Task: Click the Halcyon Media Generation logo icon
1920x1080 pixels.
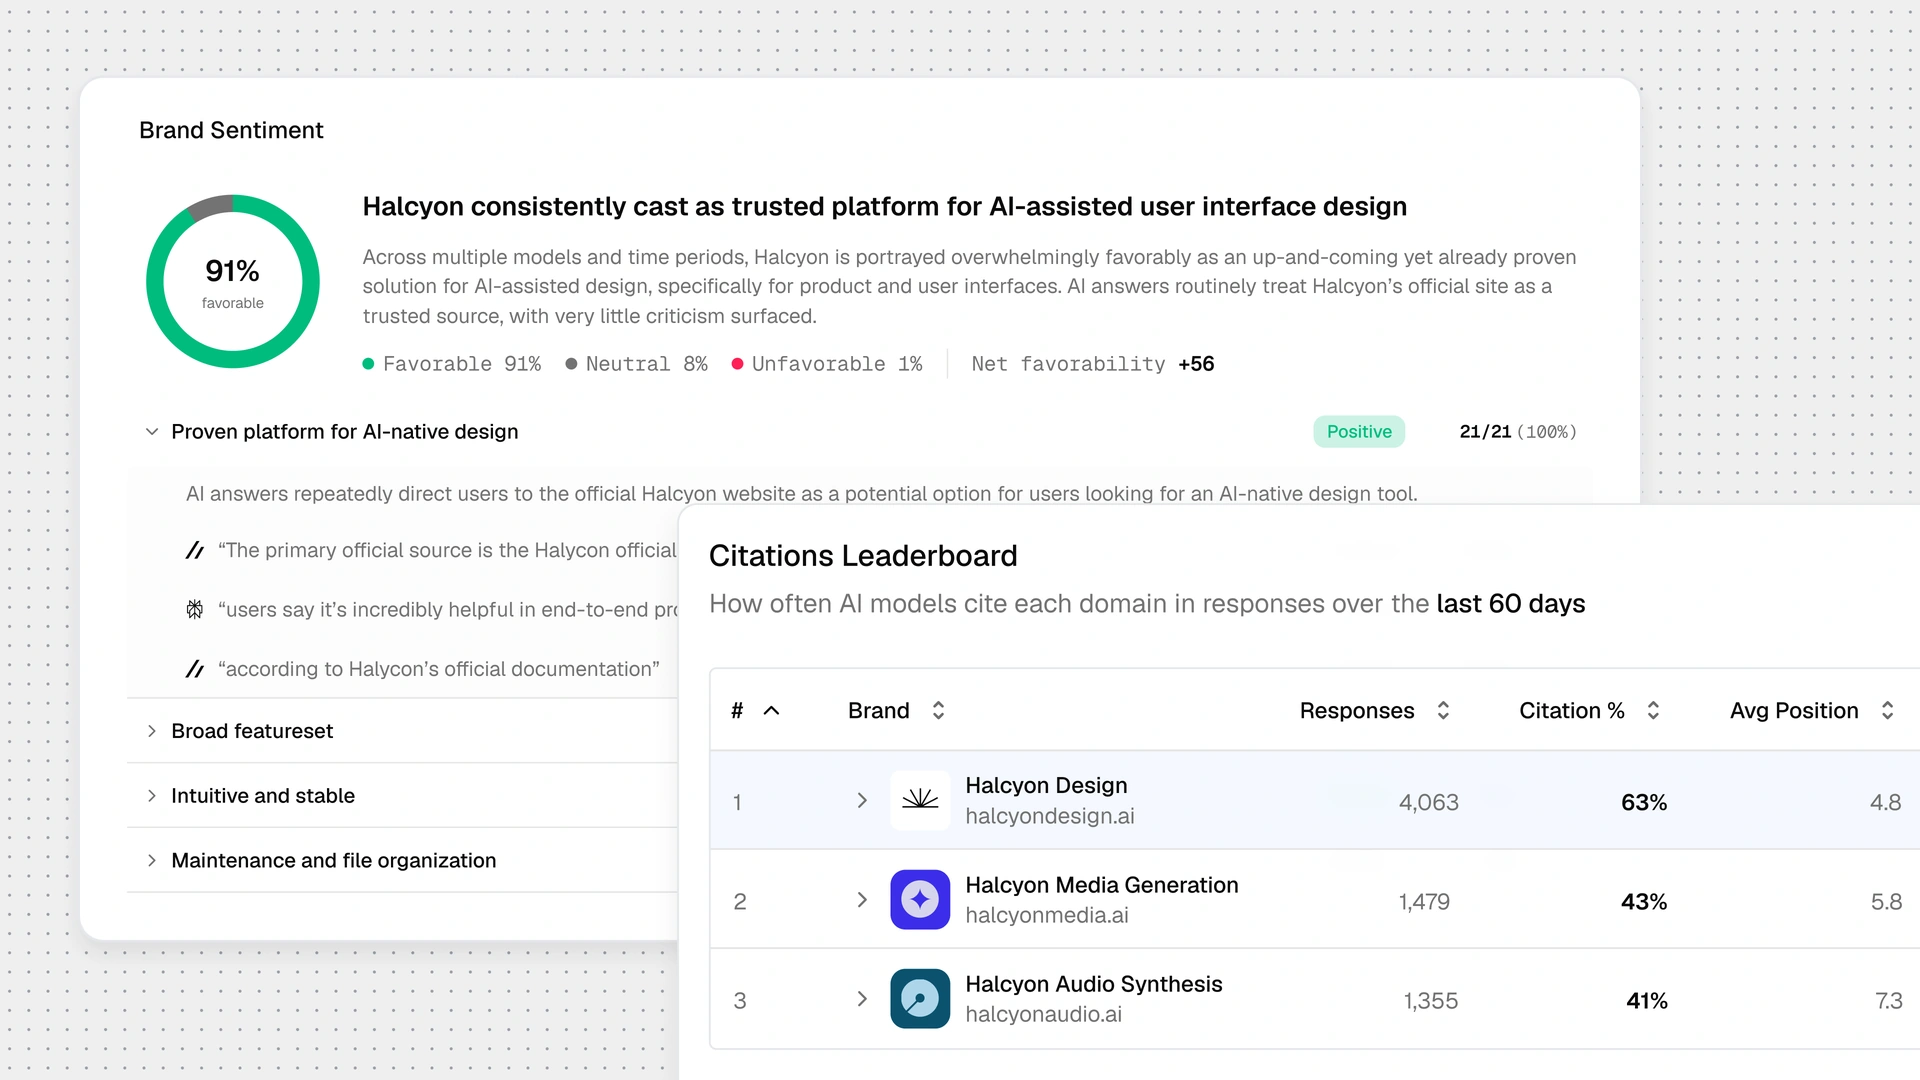Action: point(920,900)
